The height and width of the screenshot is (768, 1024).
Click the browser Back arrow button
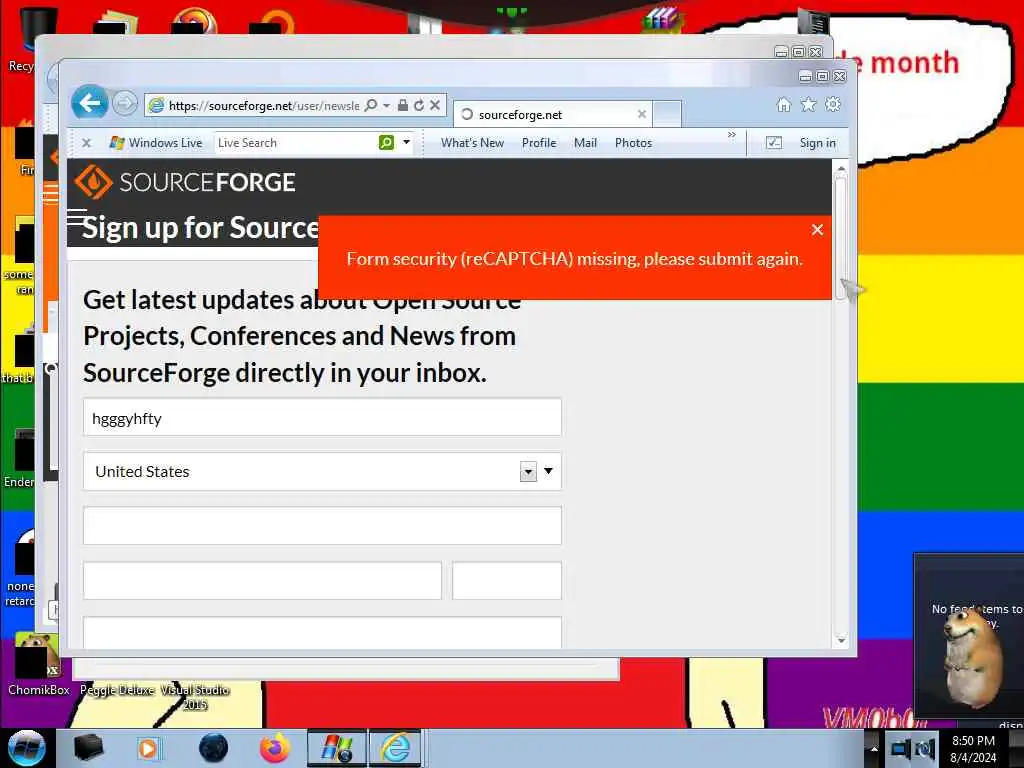coord(89,103)
